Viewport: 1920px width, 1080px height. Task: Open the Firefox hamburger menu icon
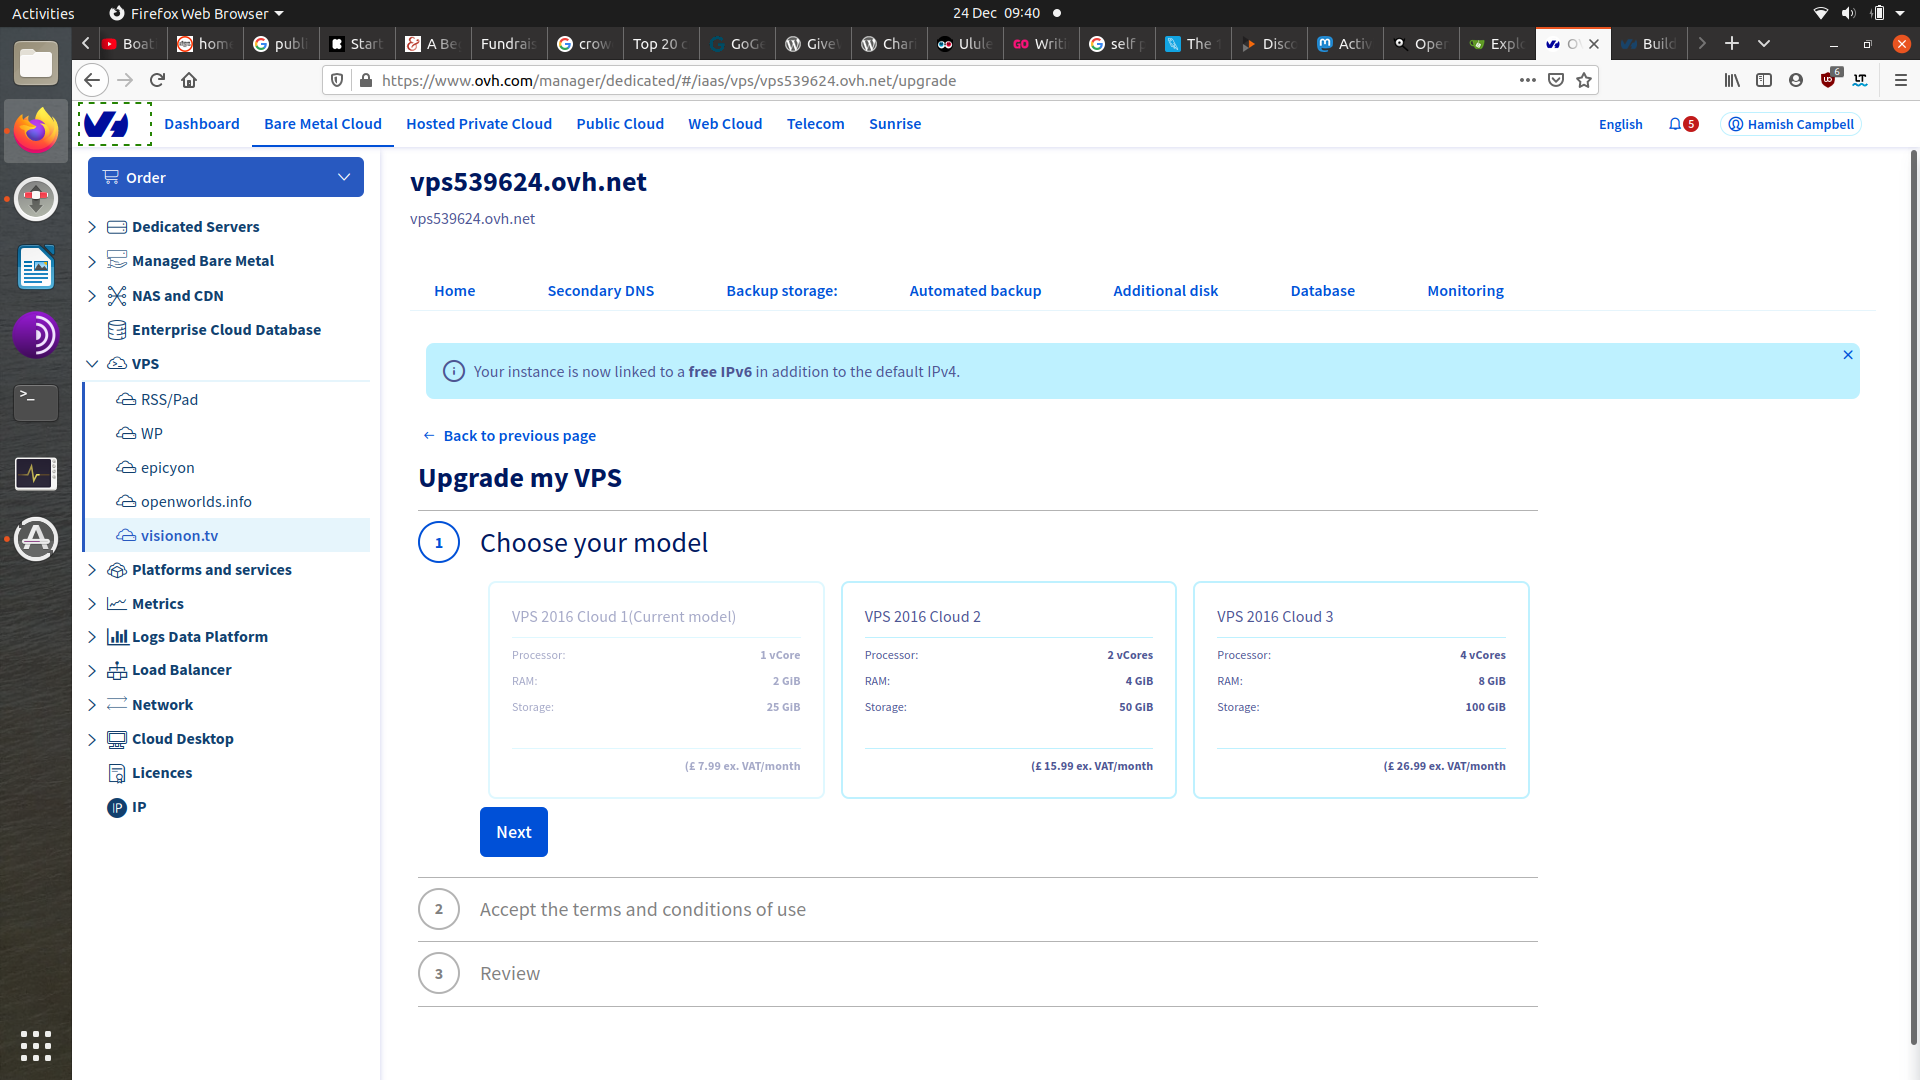point(1901,80)
